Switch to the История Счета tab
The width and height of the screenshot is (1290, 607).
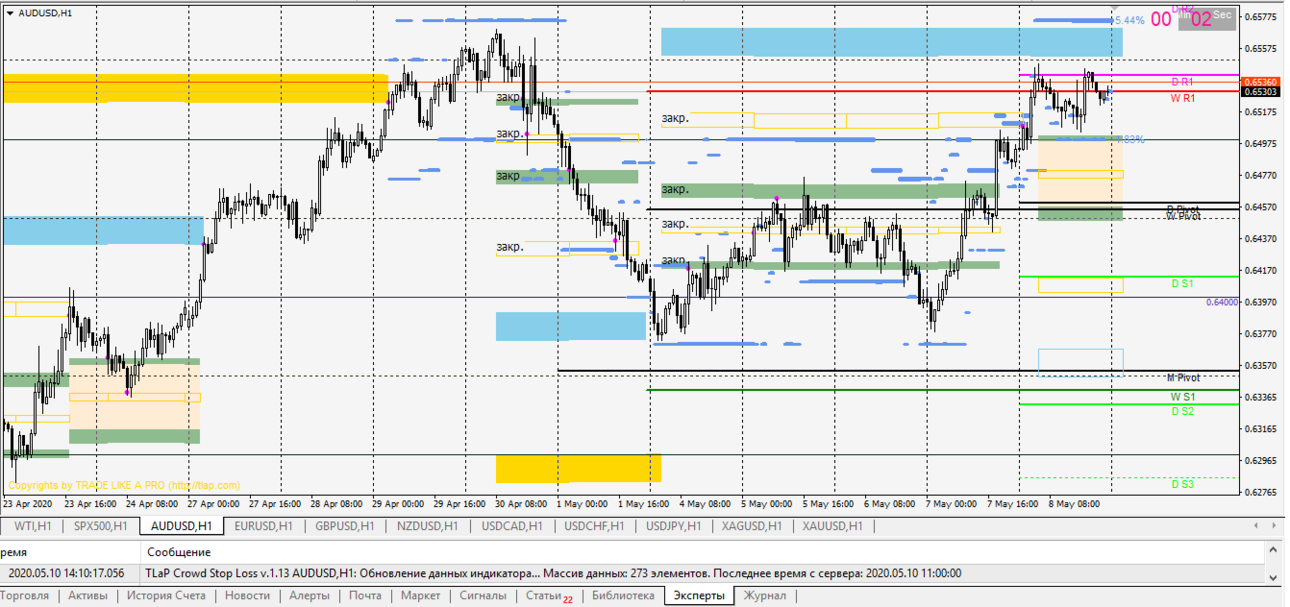166,596
